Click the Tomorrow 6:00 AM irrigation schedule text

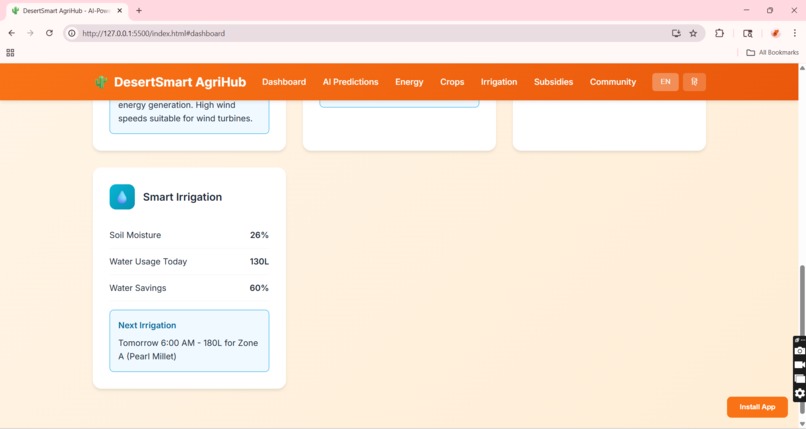pyautogui.click(x=188, y=349)
